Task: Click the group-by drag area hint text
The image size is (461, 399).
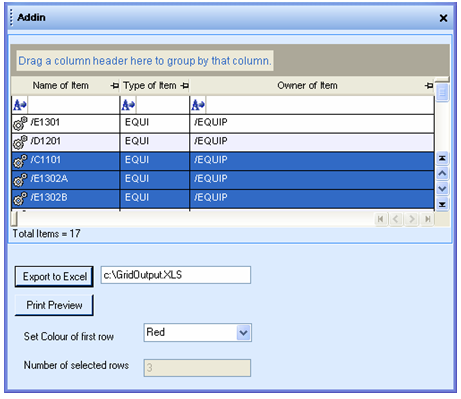Action: 145,61
